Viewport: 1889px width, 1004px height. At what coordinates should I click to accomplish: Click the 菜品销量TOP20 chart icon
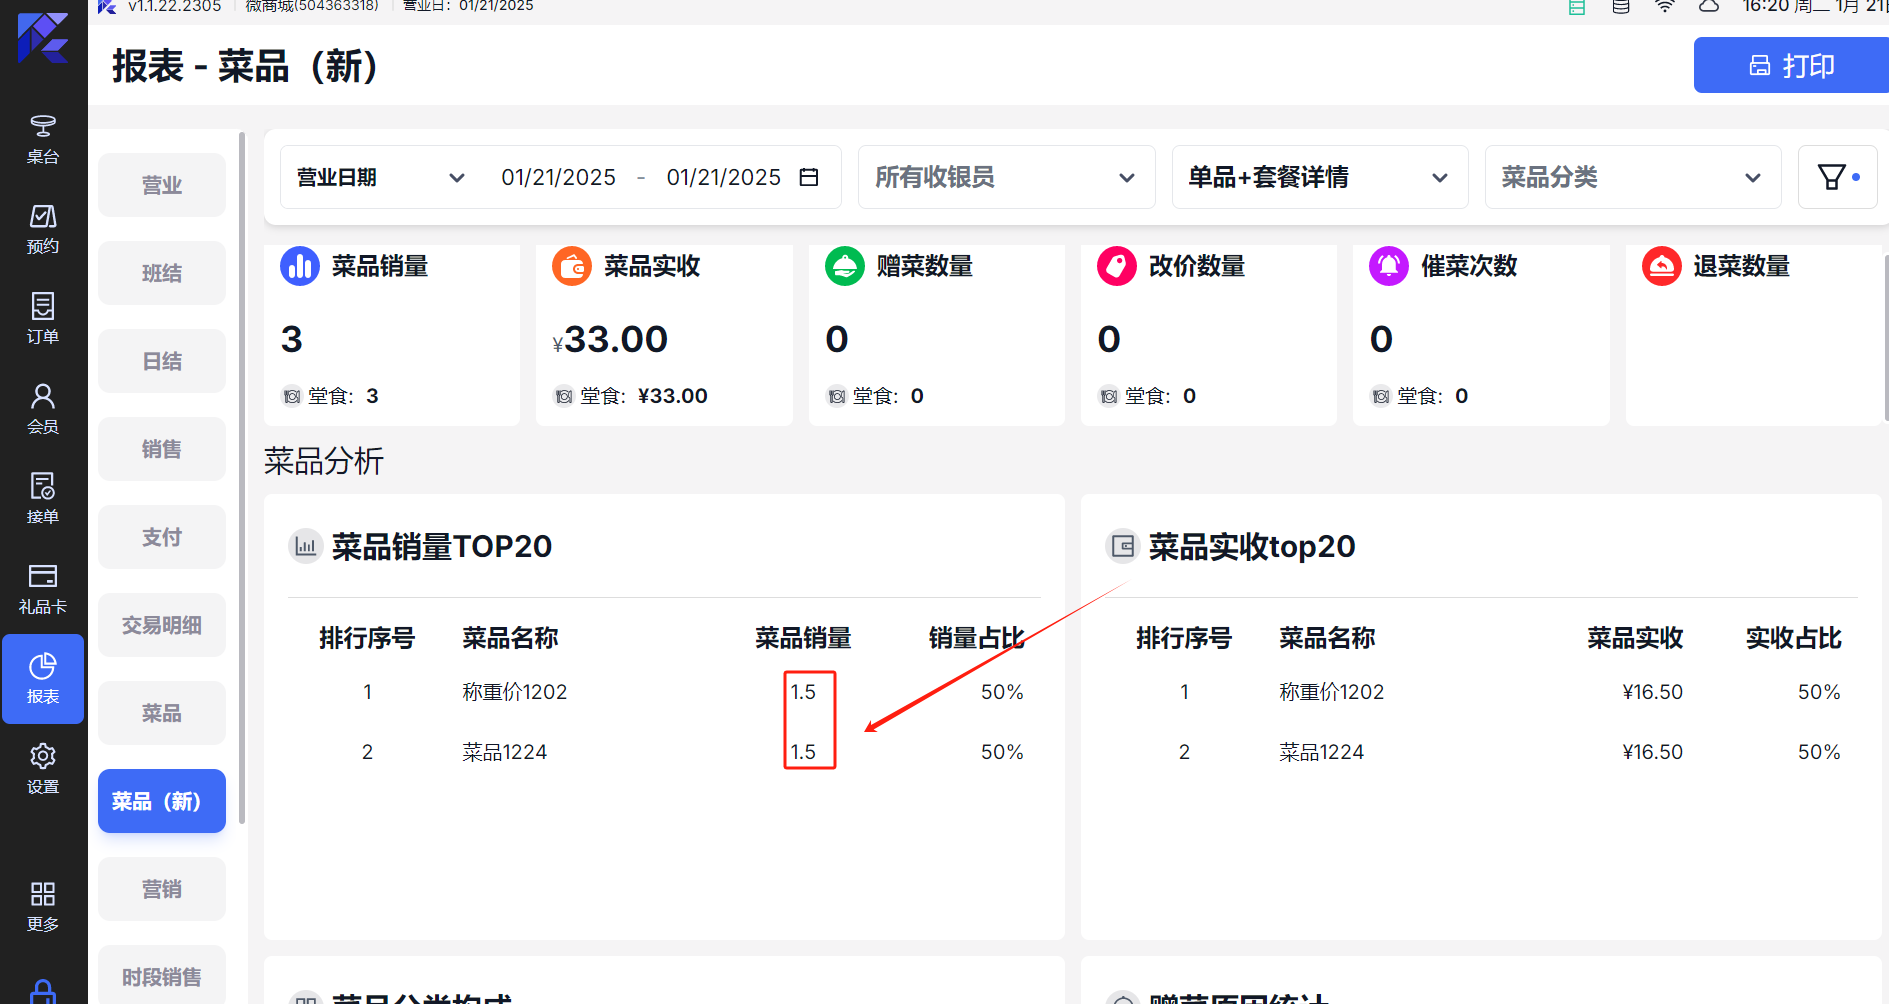(305, 546)
